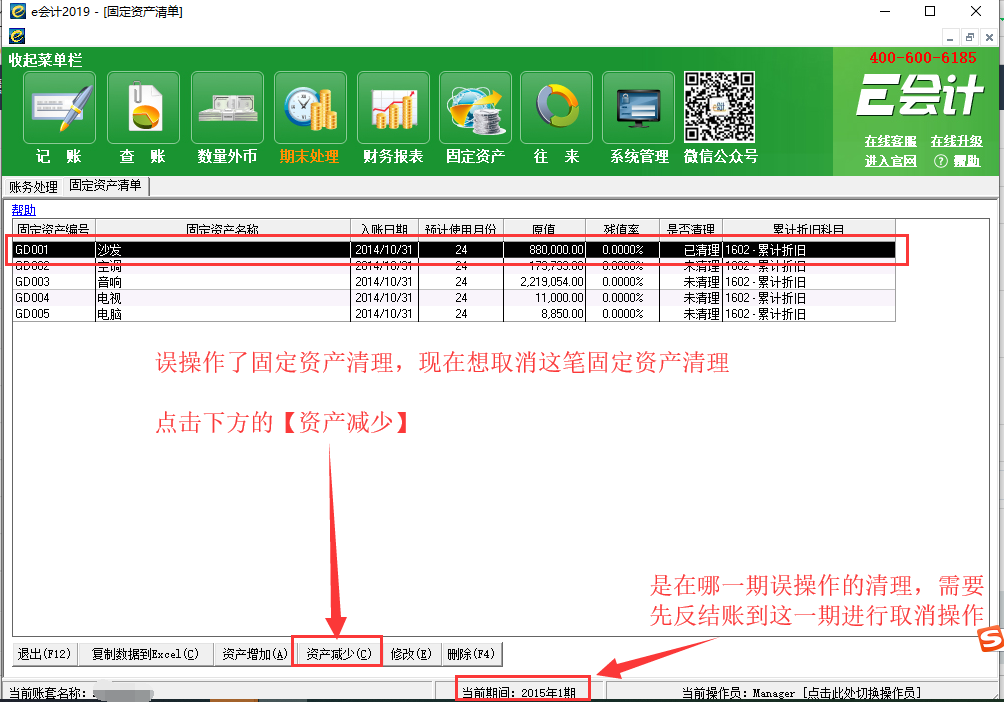
Task: Switch to the 固定资产清单 tab
Action: 106,186
